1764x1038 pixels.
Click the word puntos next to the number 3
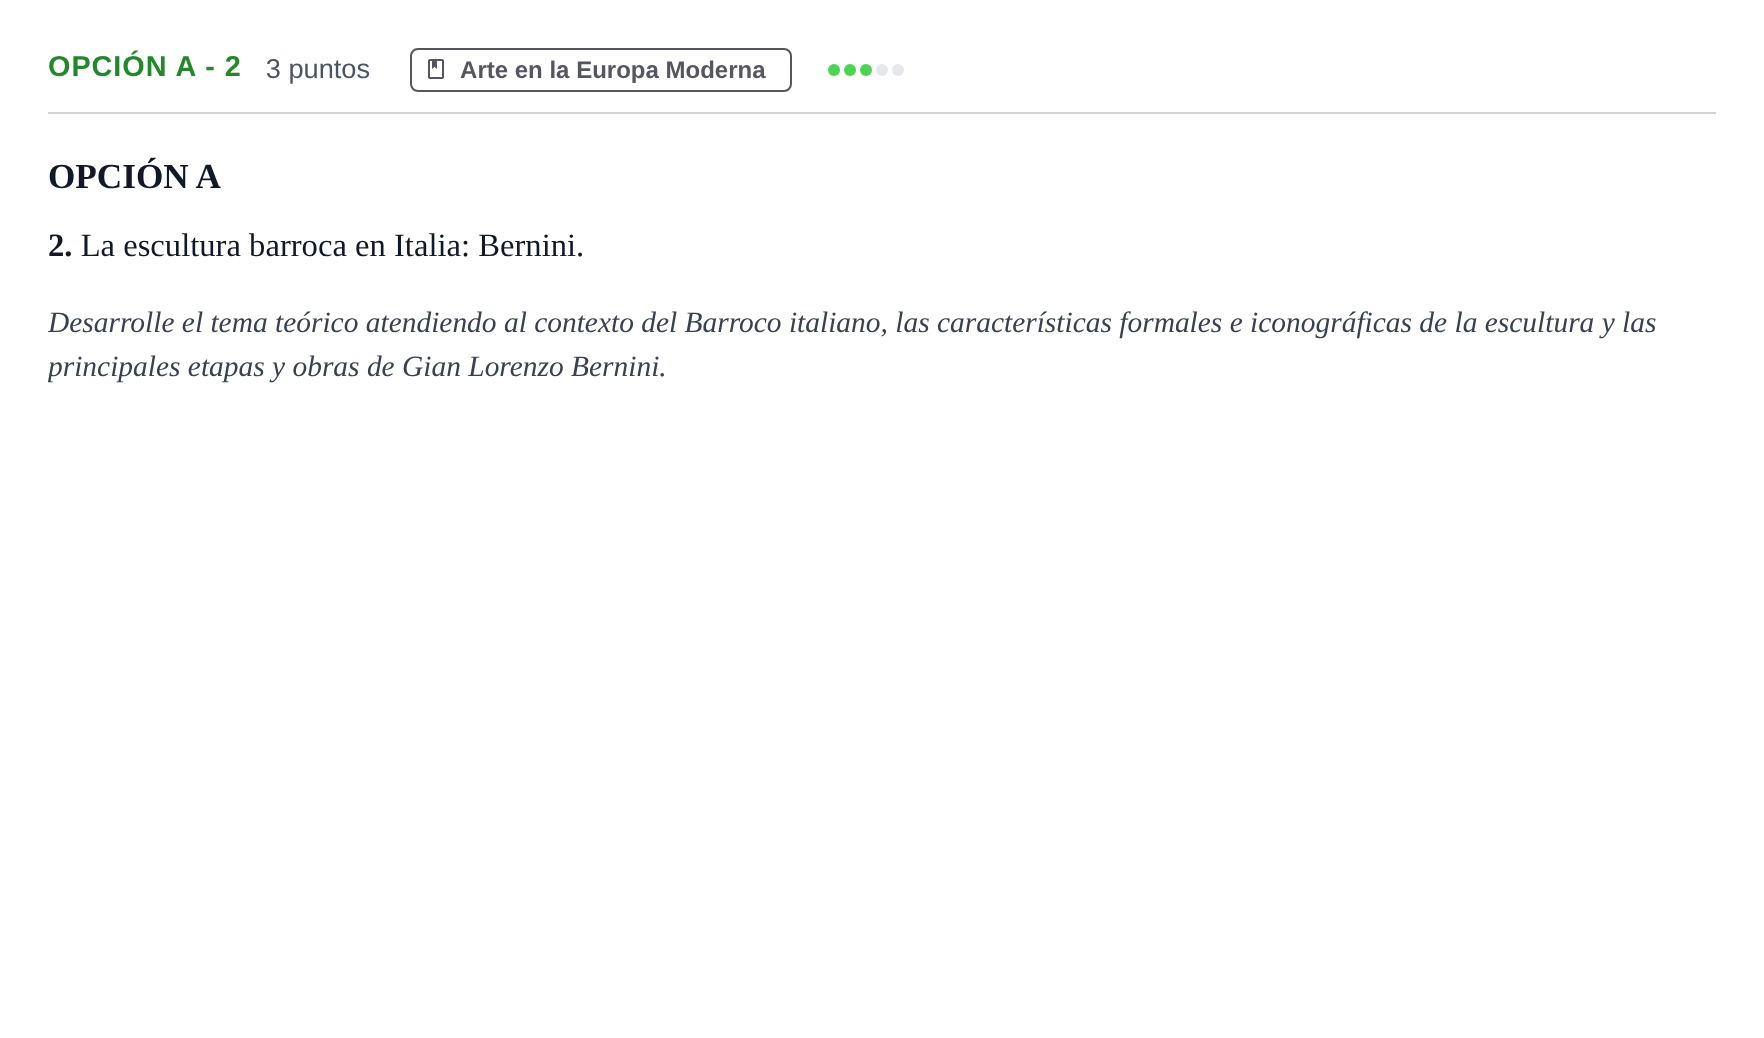pyautogui.click(x=329, y=70)
